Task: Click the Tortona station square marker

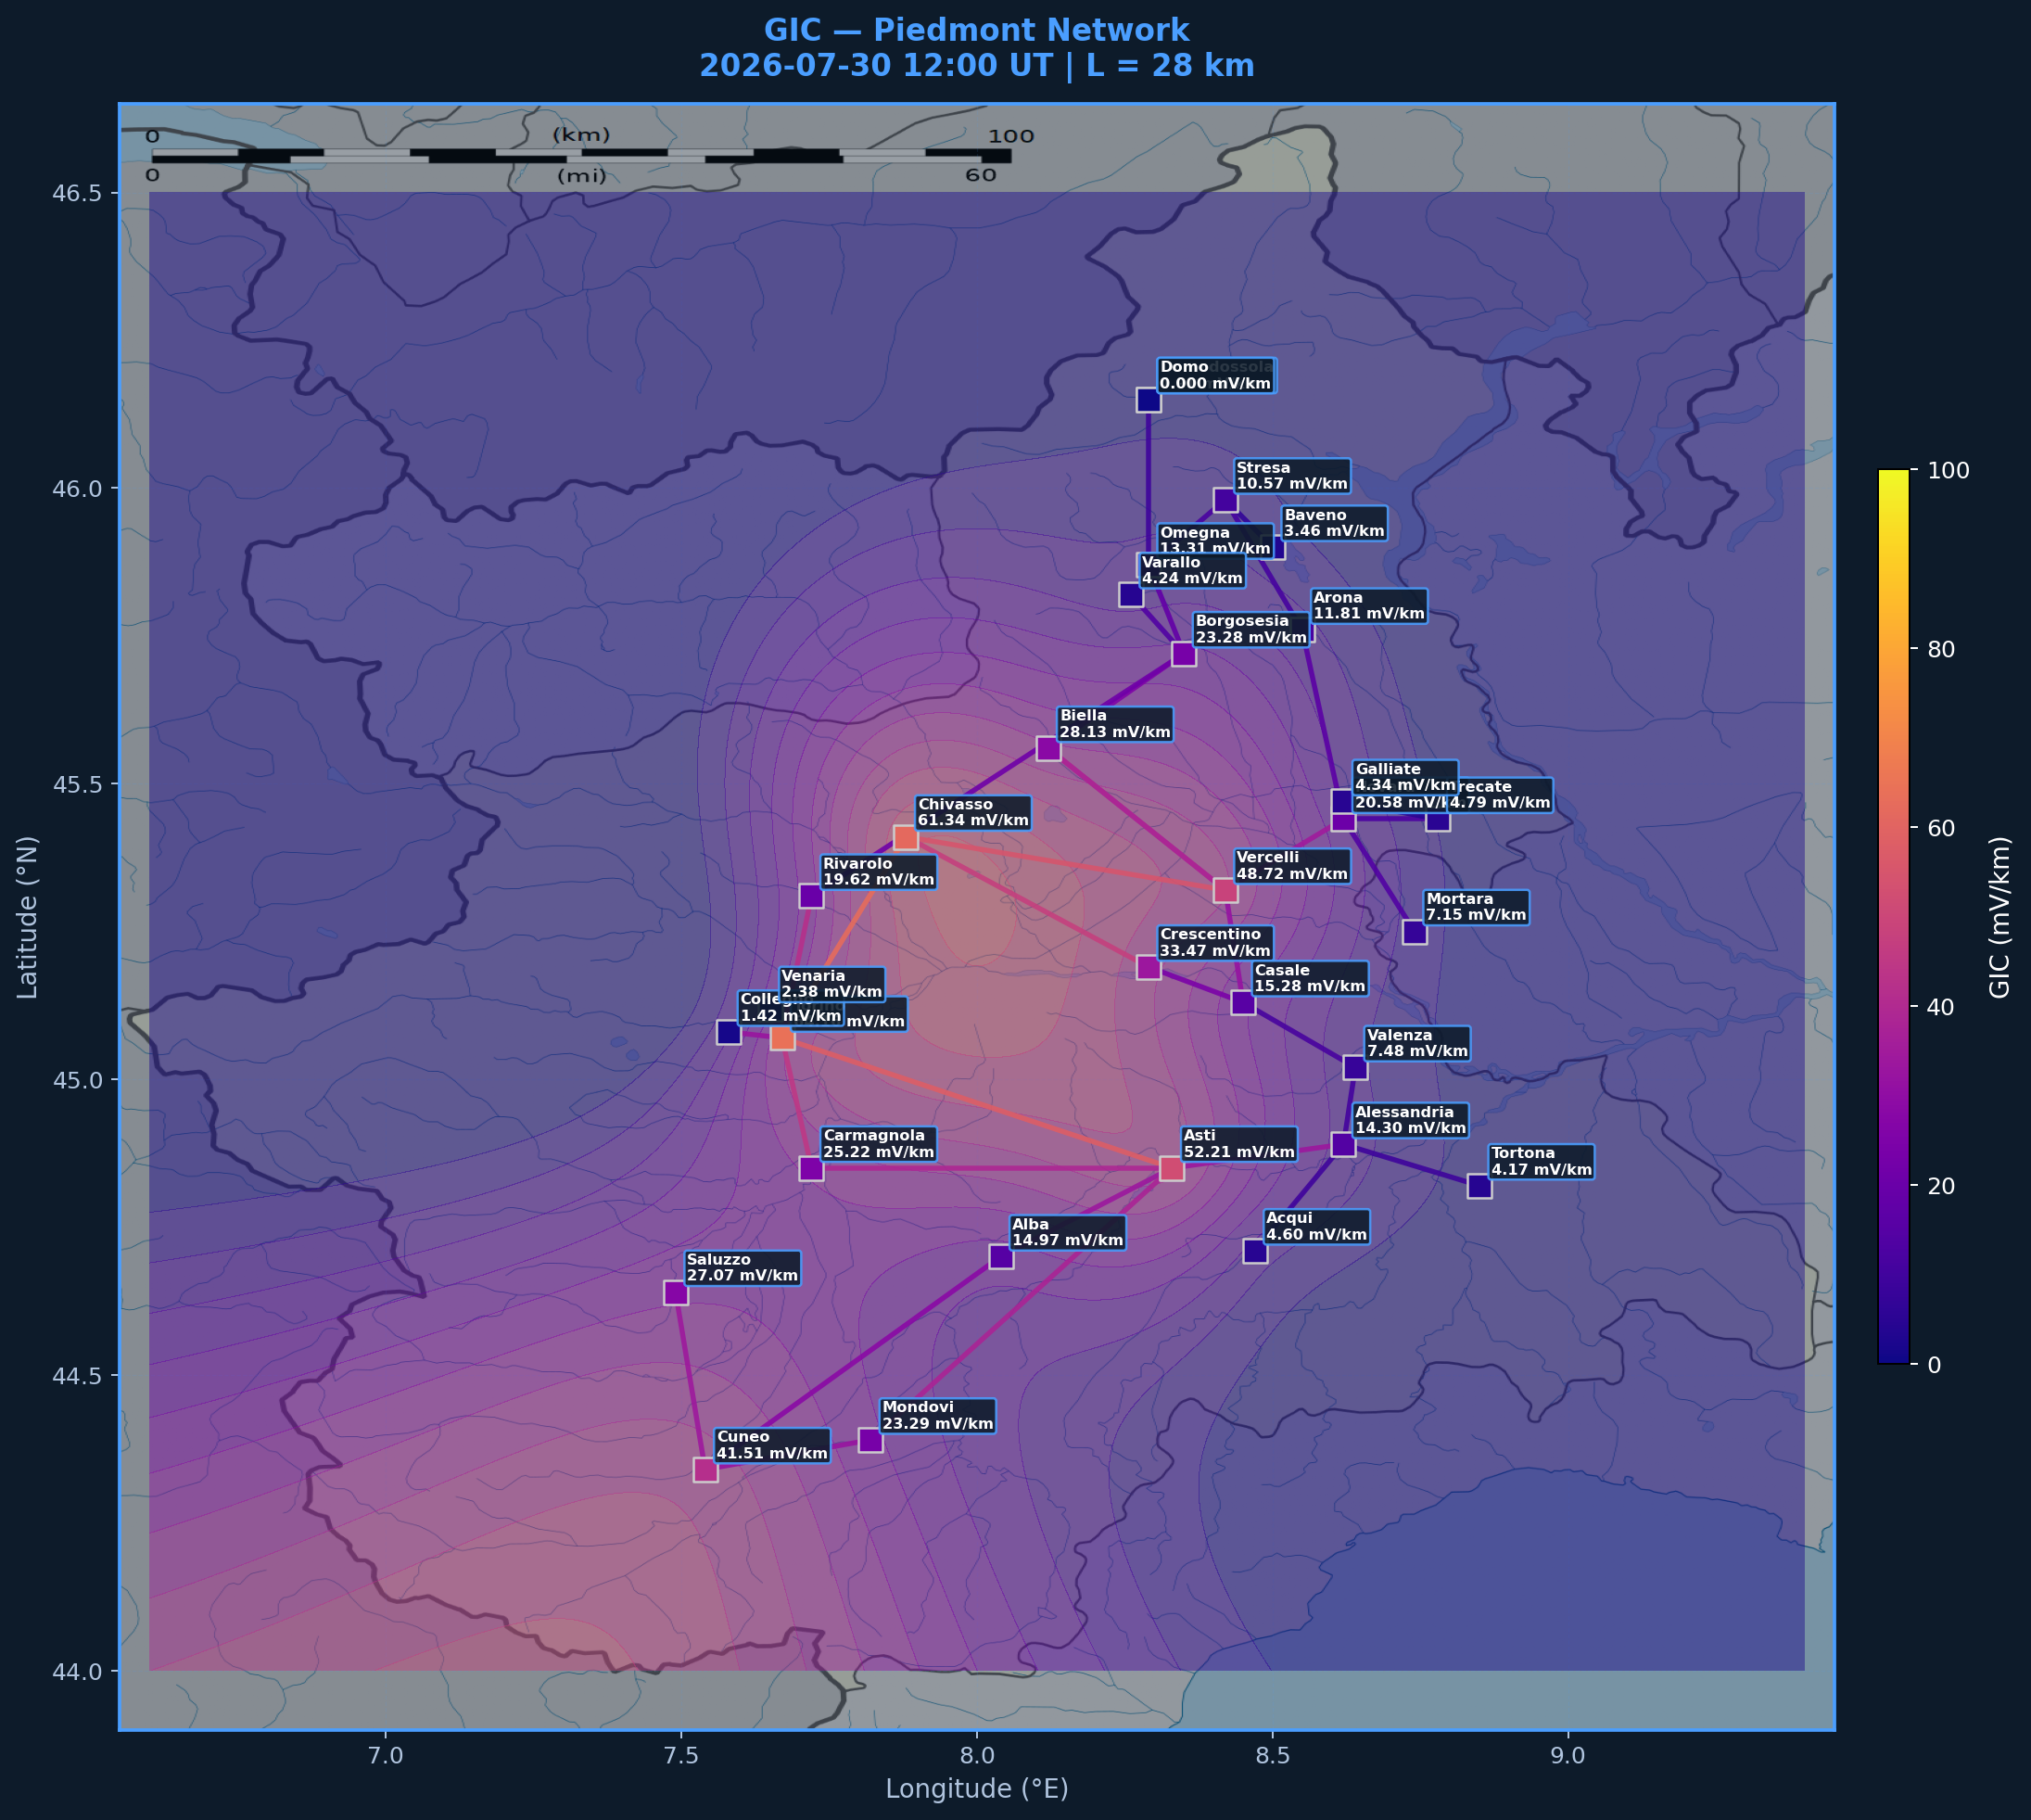Action: point(1479,1186)
